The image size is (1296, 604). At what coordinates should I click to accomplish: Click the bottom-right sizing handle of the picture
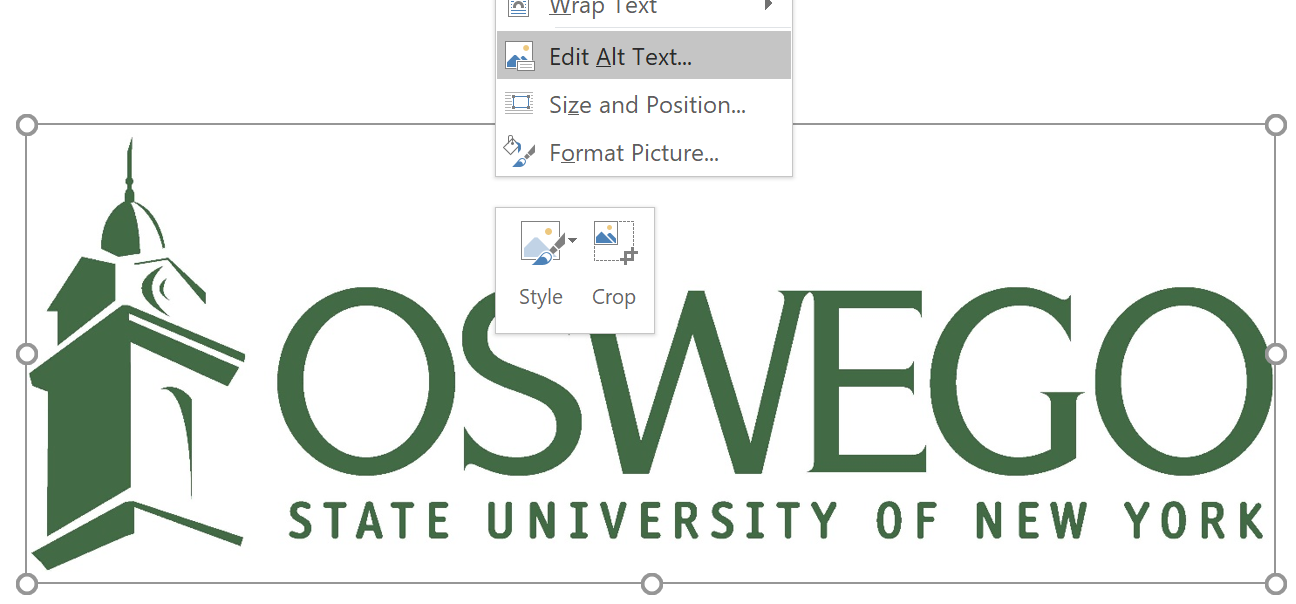[1275, 583]
